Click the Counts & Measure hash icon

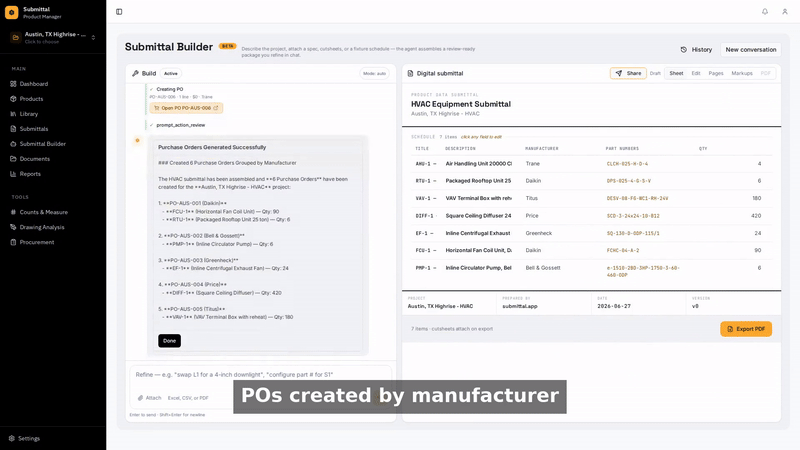pos(13,212)
